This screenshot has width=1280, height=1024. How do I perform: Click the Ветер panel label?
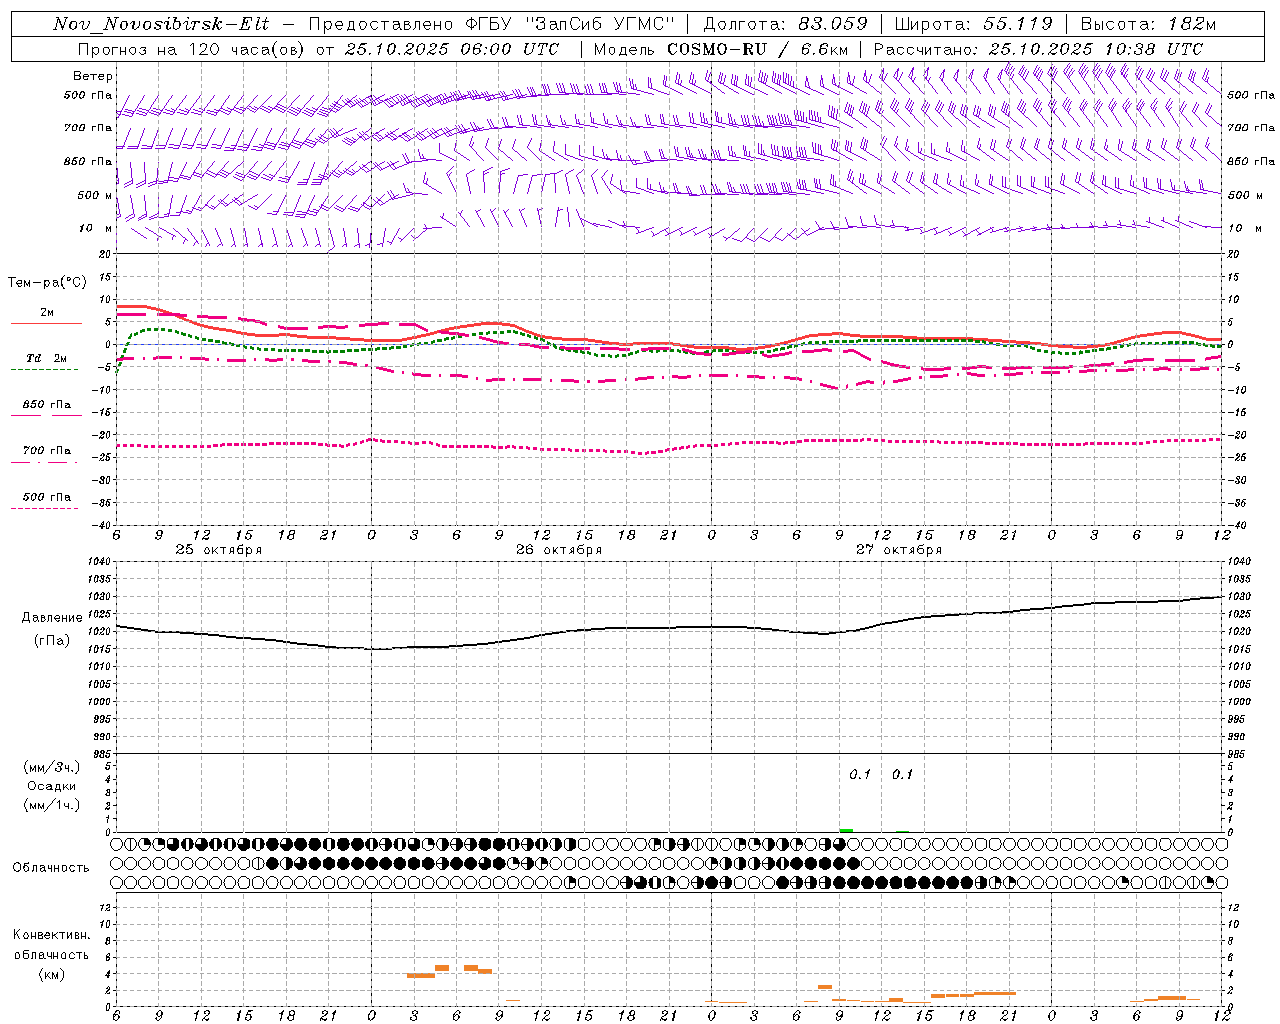pos(93,76)
